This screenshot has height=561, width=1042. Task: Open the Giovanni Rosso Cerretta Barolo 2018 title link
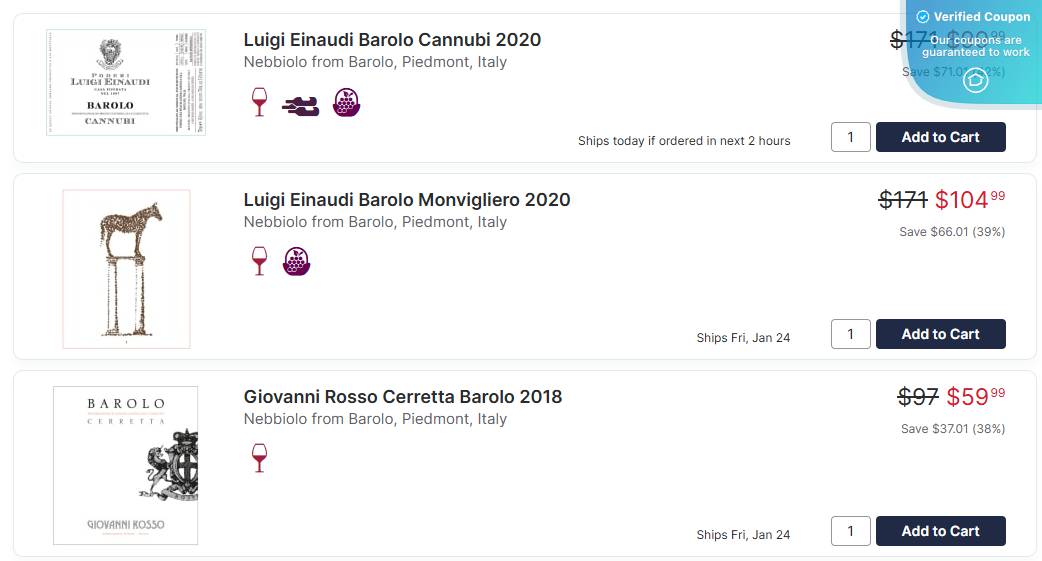pyautogui.click(x=403, y=397)
